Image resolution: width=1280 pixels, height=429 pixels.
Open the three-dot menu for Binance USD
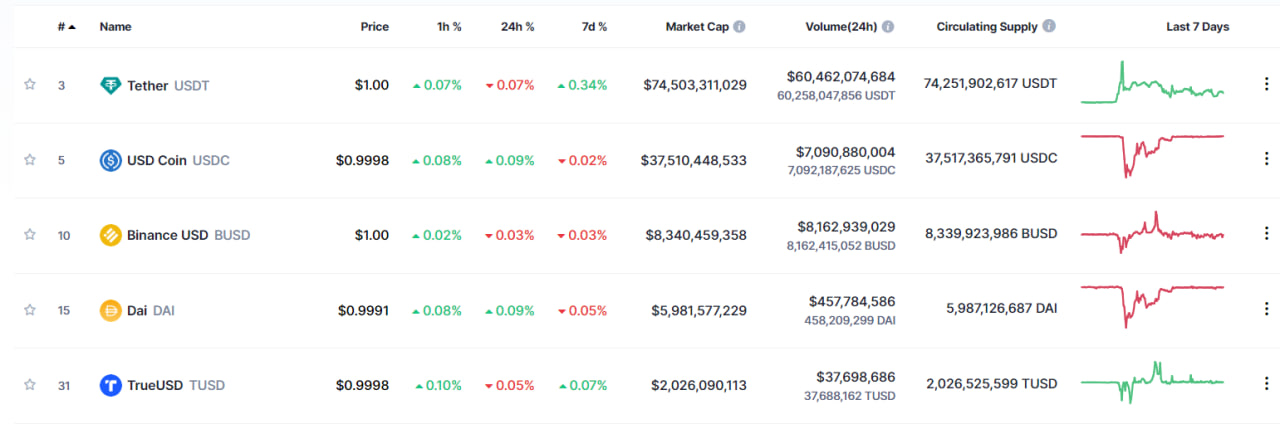click(x=1267, y=234)
